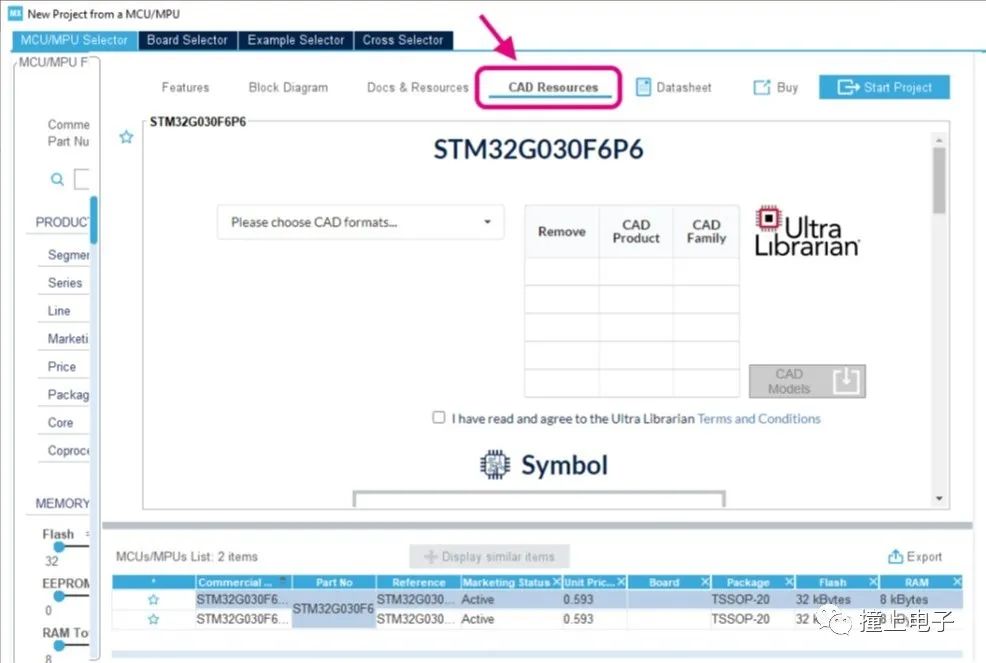Expand the Coprocessor filter

[69, 450]
